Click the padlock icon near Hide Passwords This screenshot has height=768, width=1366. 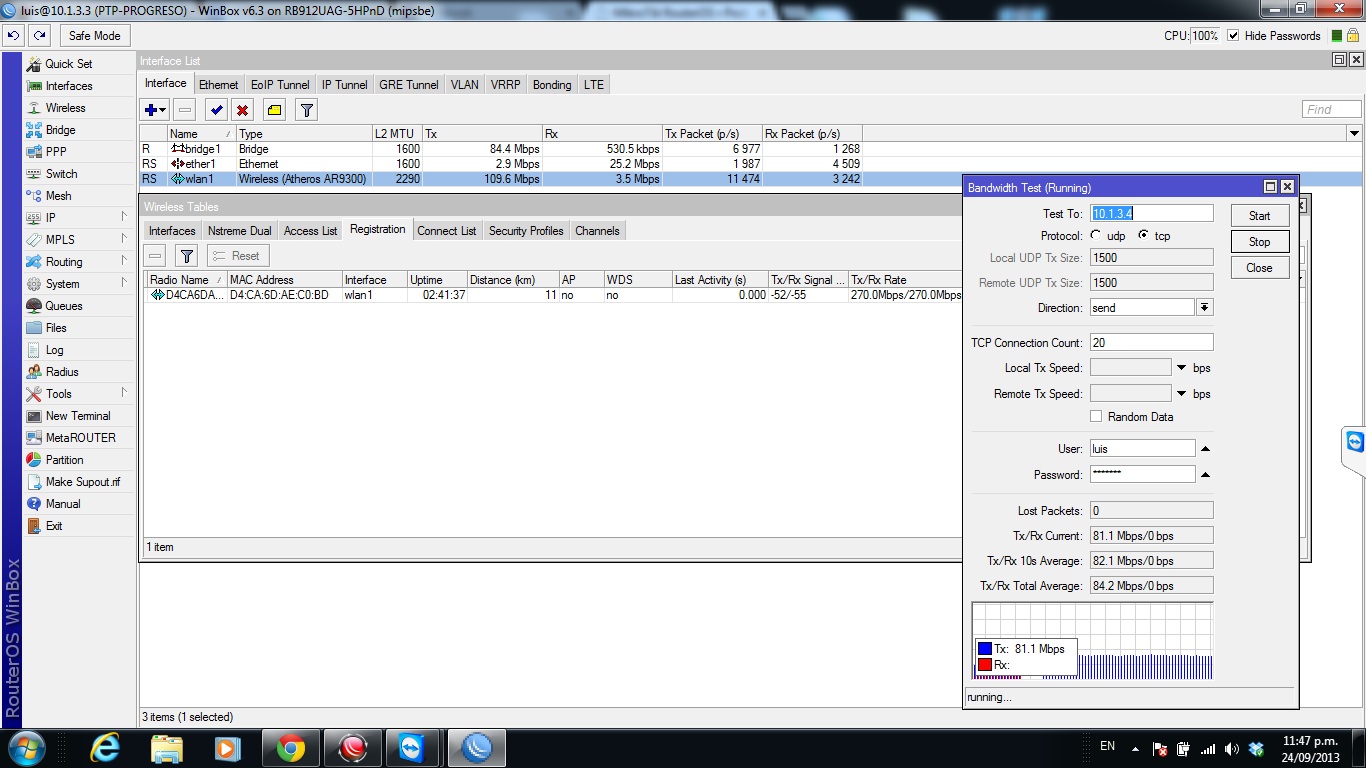tap(1352, 35)
